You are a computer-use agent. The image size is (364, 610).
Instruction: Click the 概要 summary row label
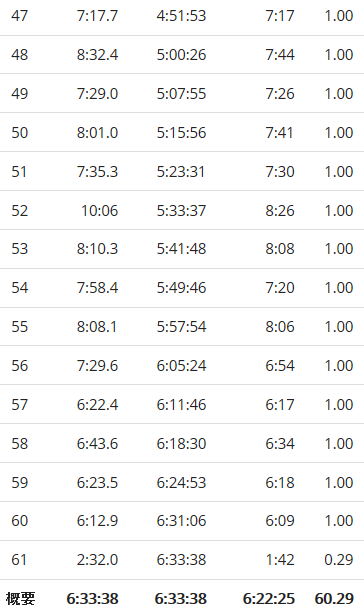(20, 598)
